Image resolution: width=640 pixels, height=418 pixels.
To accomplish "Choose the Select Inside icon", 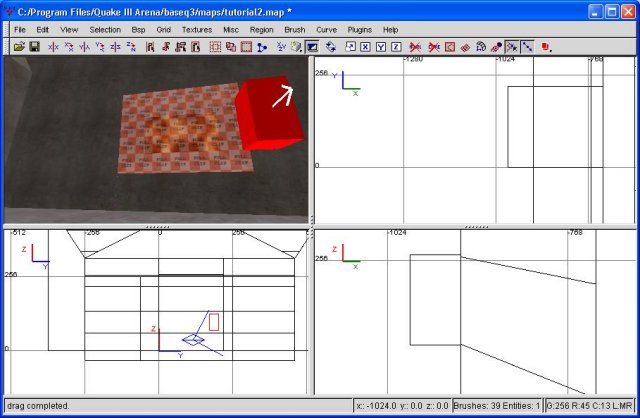I will coord(196,47).
